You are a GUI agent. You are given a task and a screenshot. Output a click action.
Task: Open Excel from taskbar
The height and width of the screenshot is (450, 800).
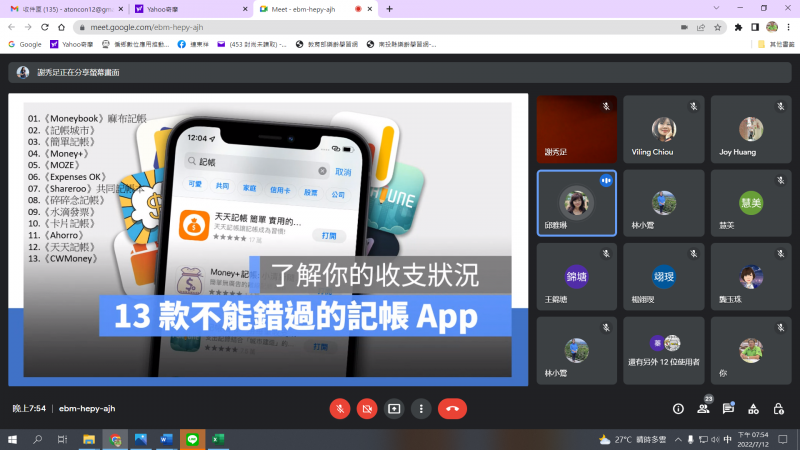pyautogui.click(x=218, y=439)
